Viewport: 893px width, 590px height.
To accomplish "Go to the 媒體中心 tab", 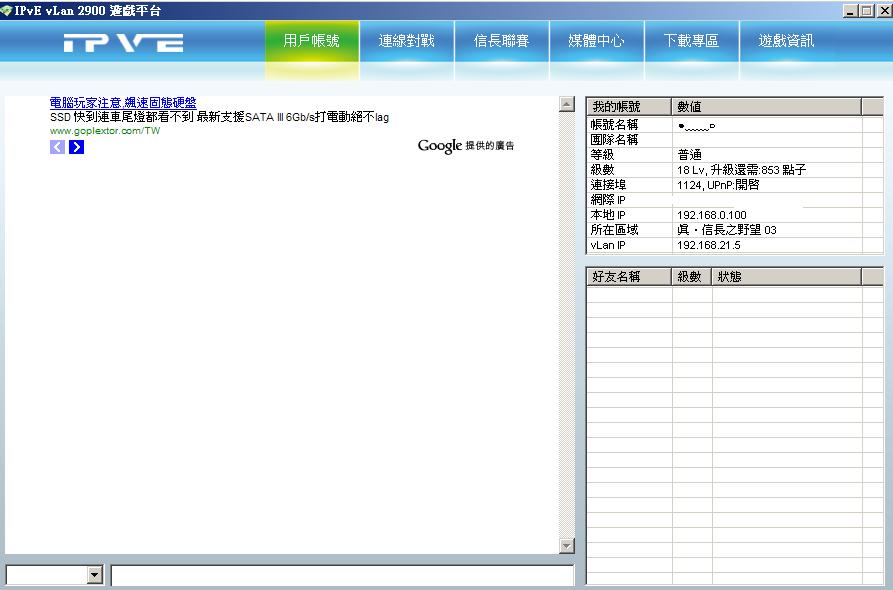I will [x=596, y=41].
